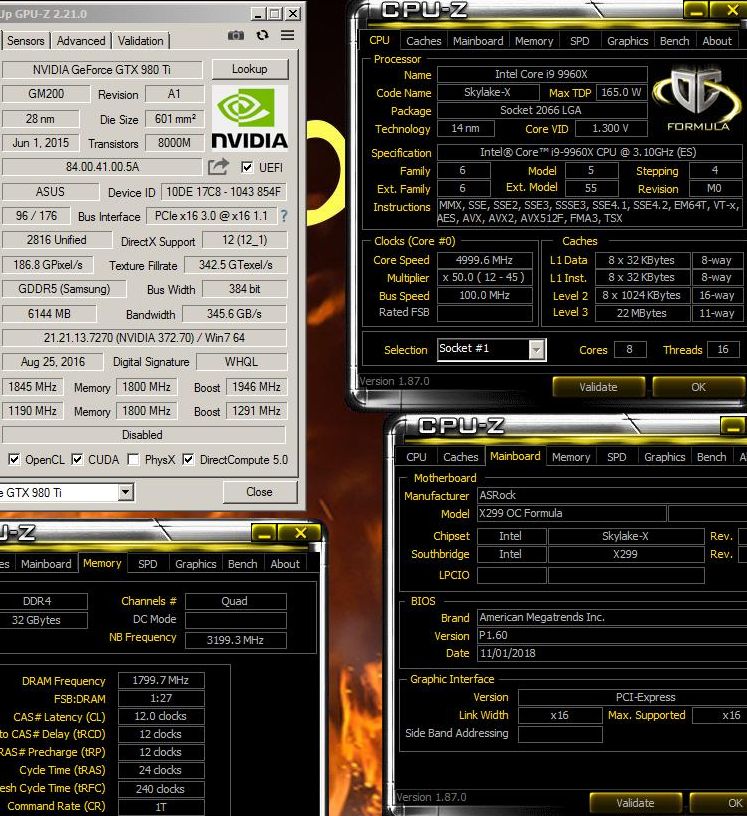The image size is (747, 816).
Task: Toggle the UEFI checkbox
Action: click(247, 167)
